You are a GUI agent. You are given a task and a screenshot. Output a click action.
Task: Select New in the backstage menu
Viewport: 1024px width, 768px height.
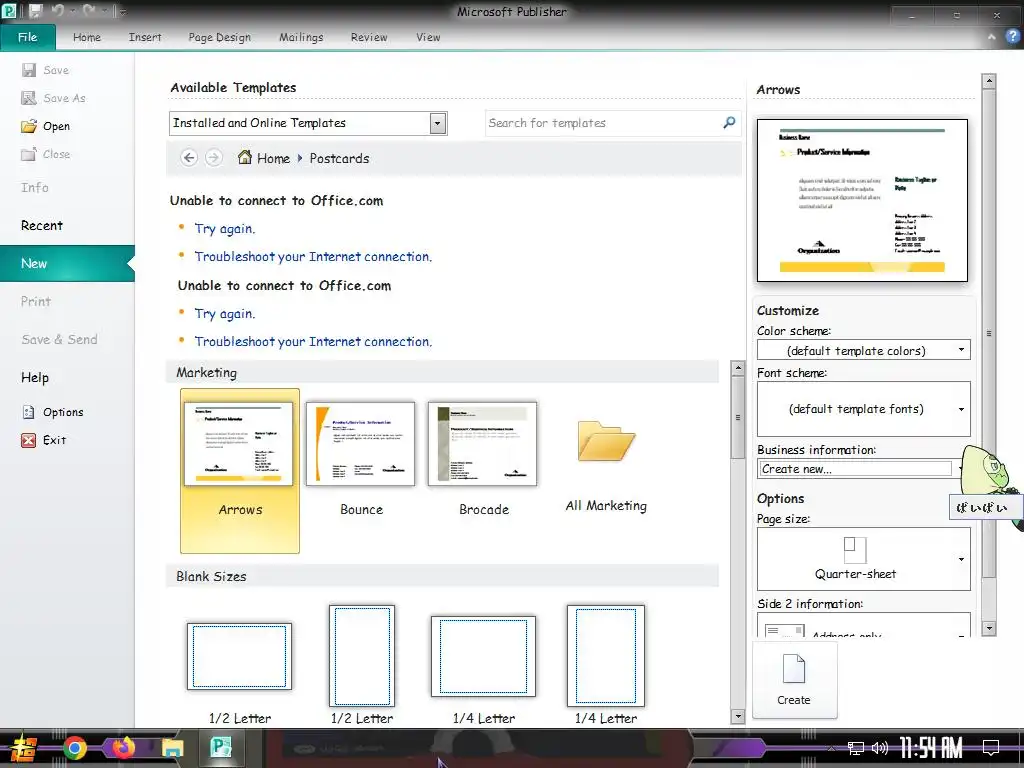[x=67, y=263]
